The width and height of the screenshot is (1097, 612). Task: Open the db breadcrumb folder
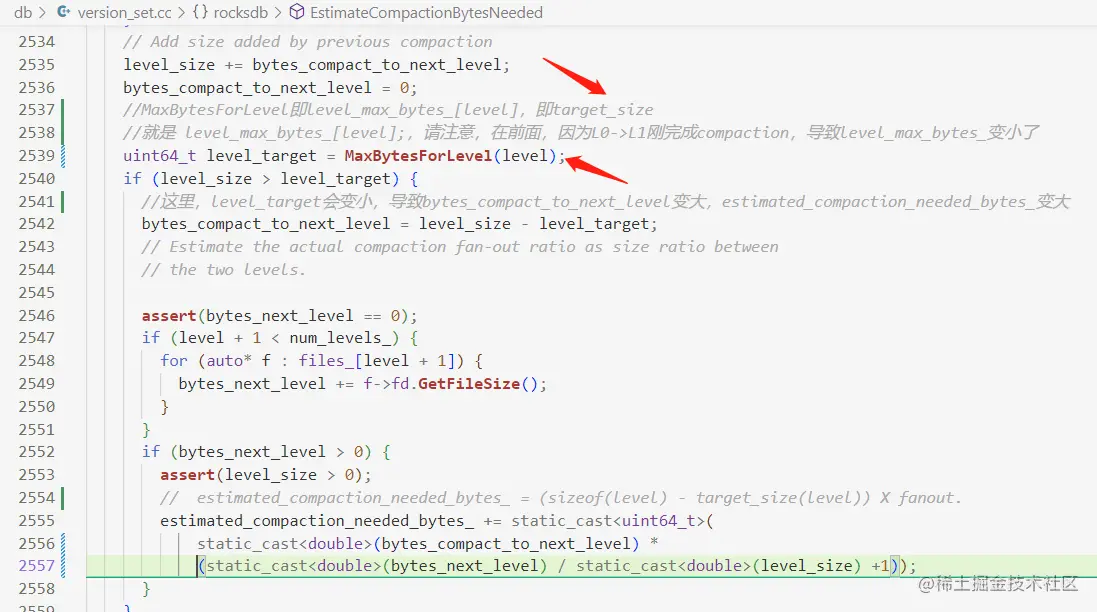23,13
